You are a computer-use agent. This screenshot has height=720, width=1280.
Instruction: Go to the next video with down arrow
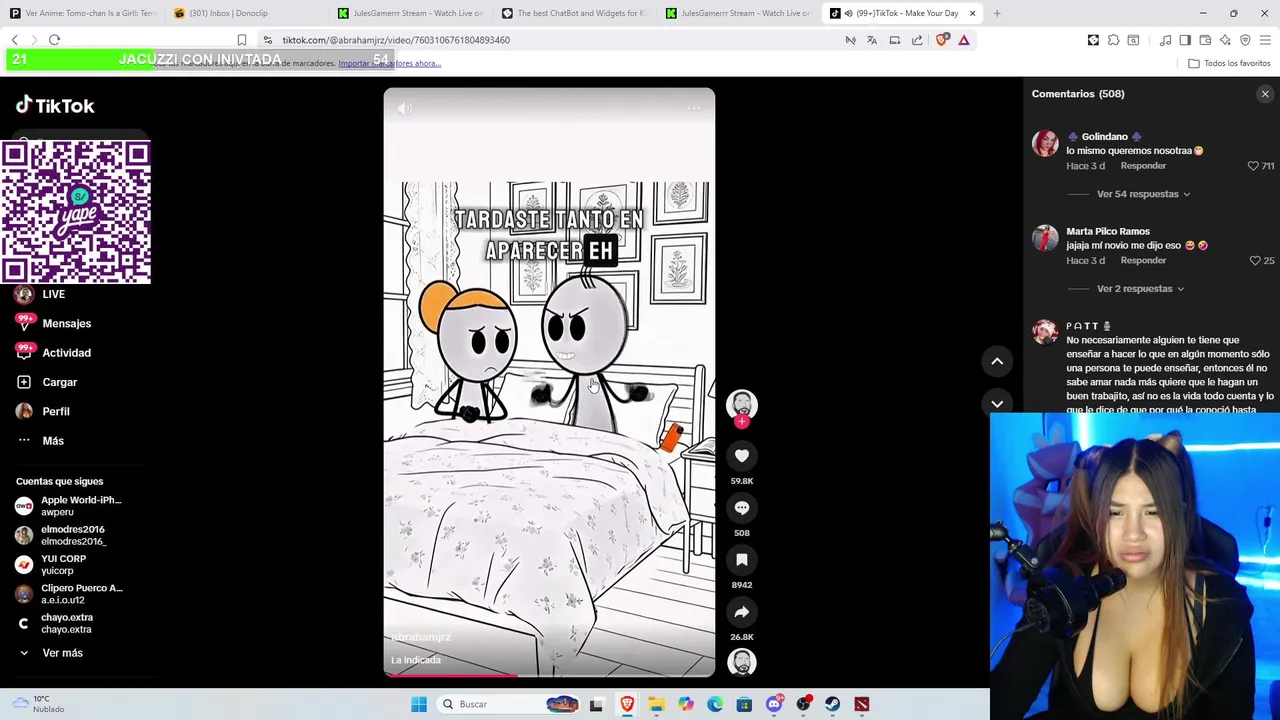pyautogui.click(x=997, y=403)
